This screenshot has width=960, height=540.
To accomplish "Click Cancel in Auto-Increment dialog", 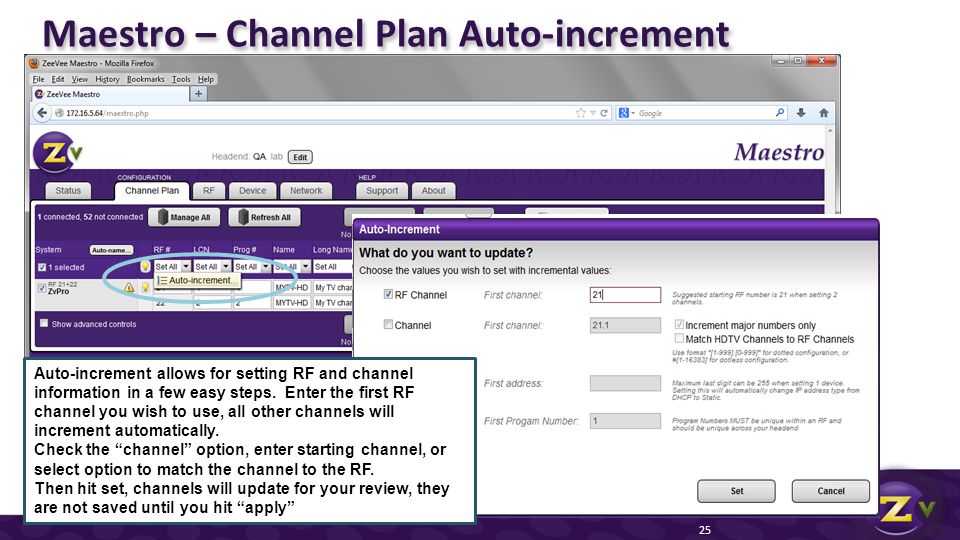I will [x=830, y=491].
